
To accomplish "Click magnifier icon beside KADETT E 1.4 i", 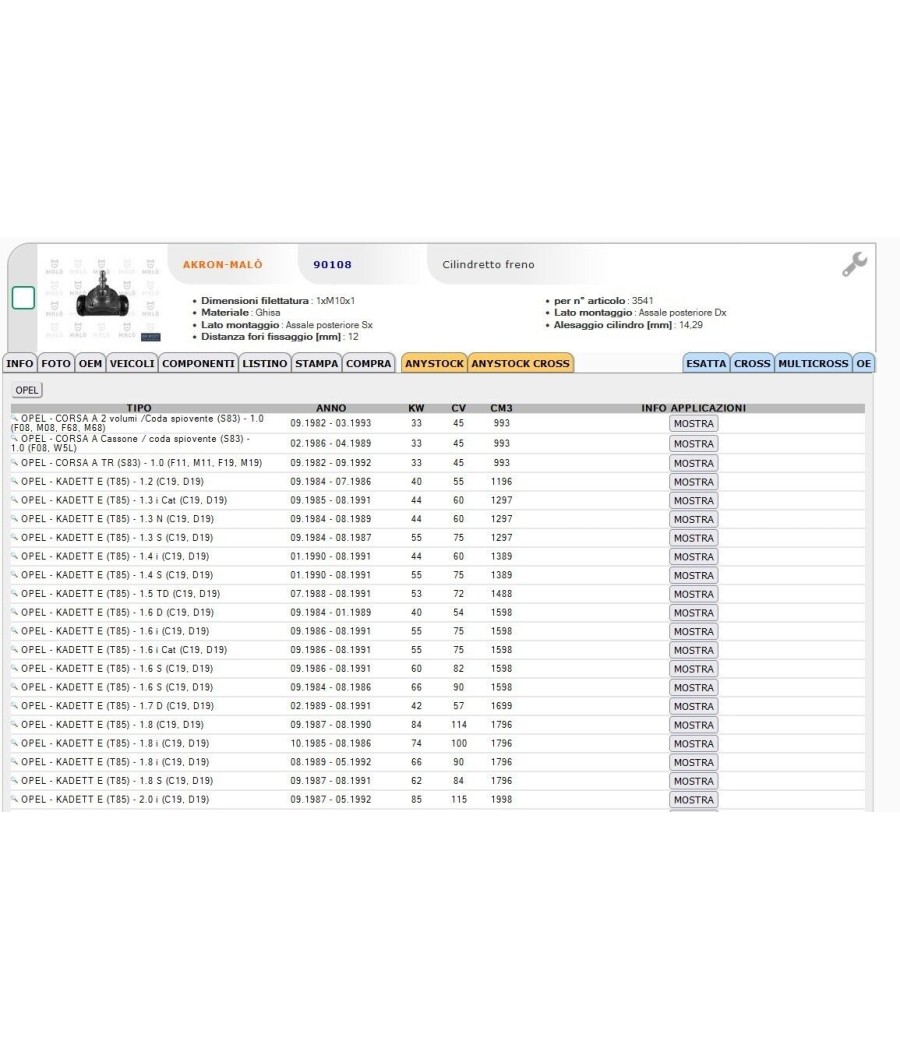I will coord(15,556).
